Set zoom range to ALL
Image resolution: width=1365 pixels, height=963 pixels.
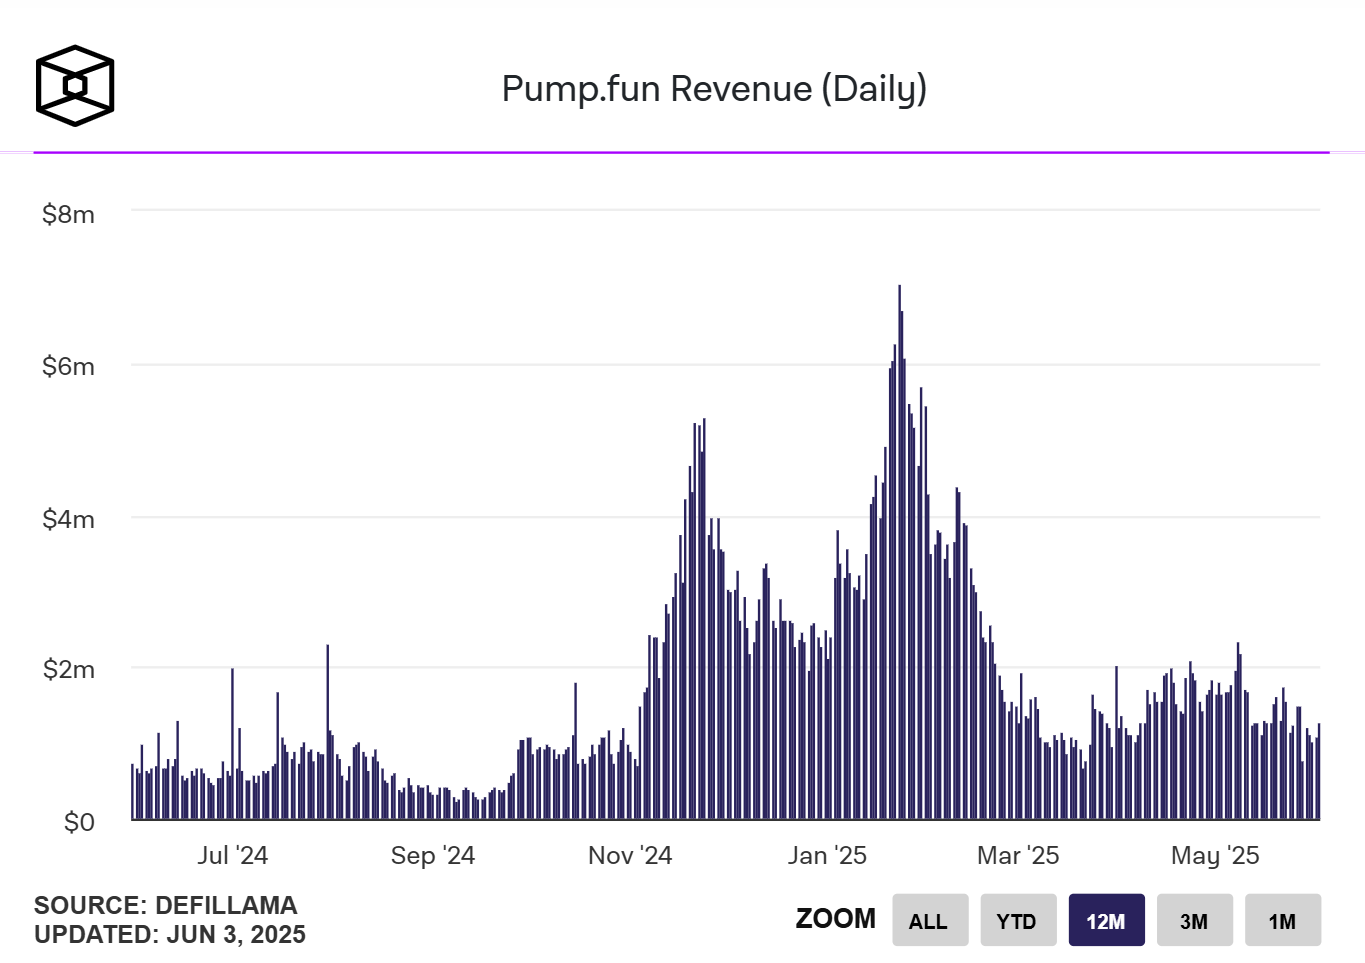pyautogui.click(x=930, y=920)
